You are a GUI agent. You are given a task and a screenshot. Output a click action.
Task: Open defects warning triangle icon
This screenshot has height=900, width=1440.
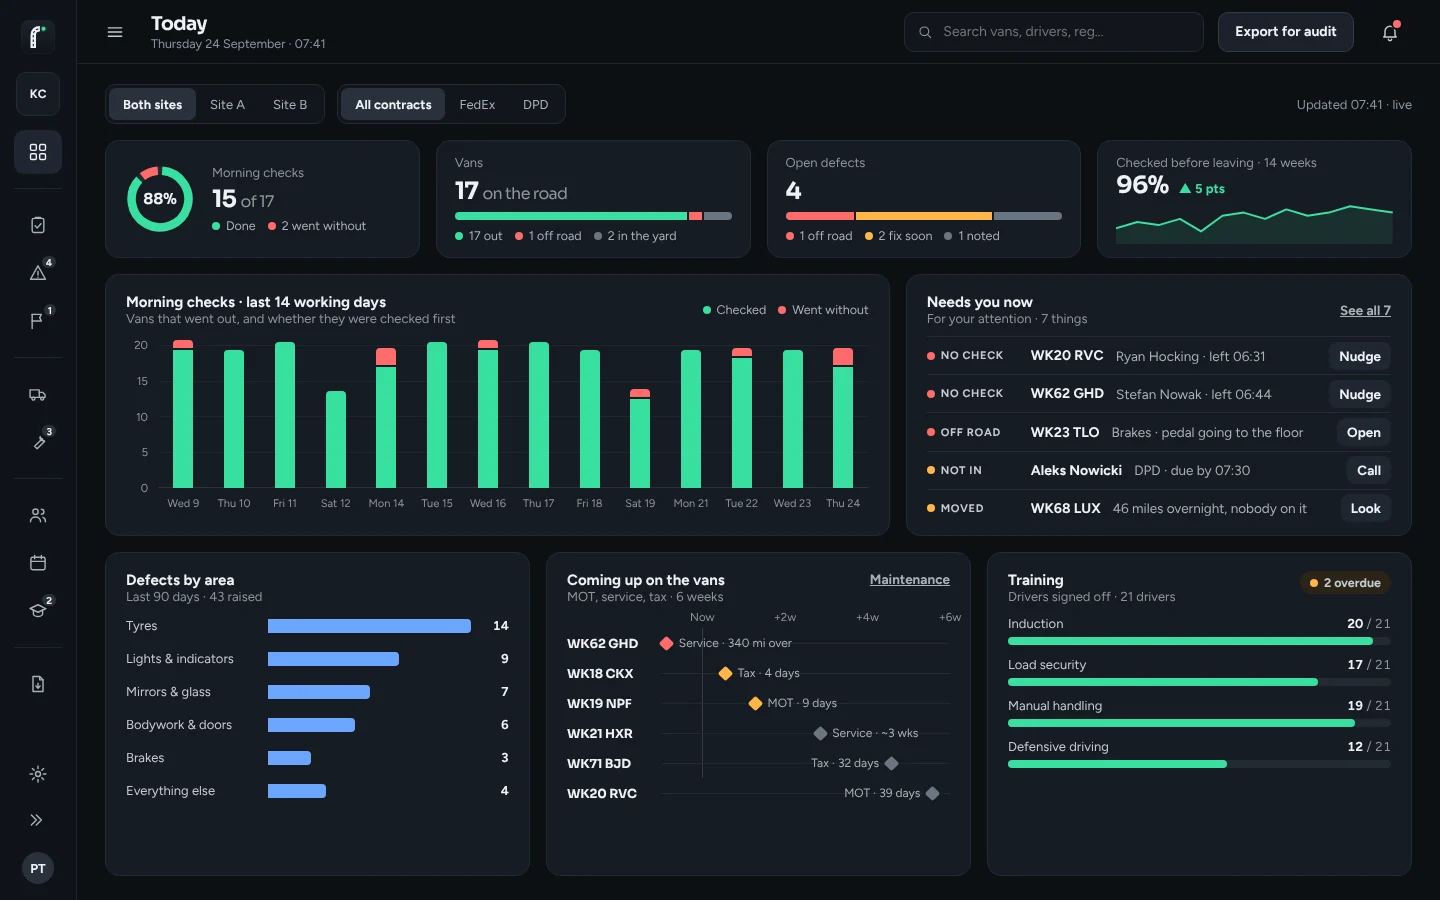38,272
